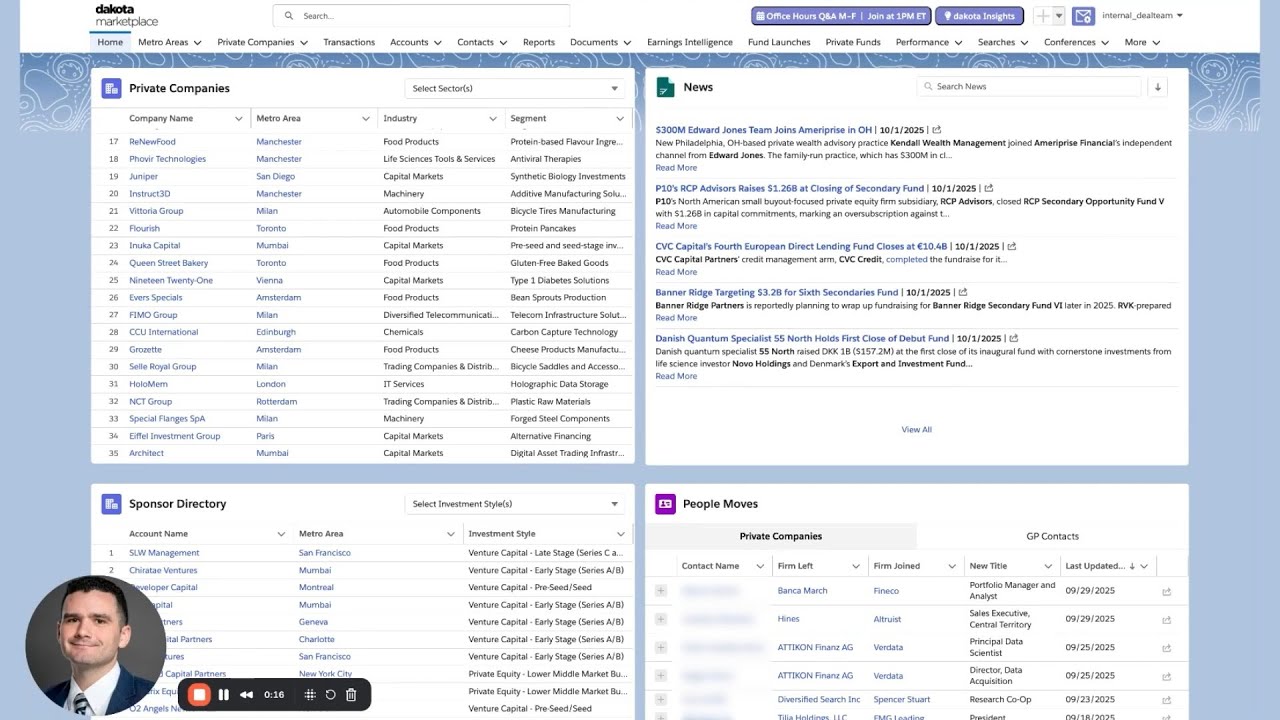Open the Firm Joined column menu chevron
This screenshot has height=720, width=1280.
pyautogui.click(x=950, y=566)
